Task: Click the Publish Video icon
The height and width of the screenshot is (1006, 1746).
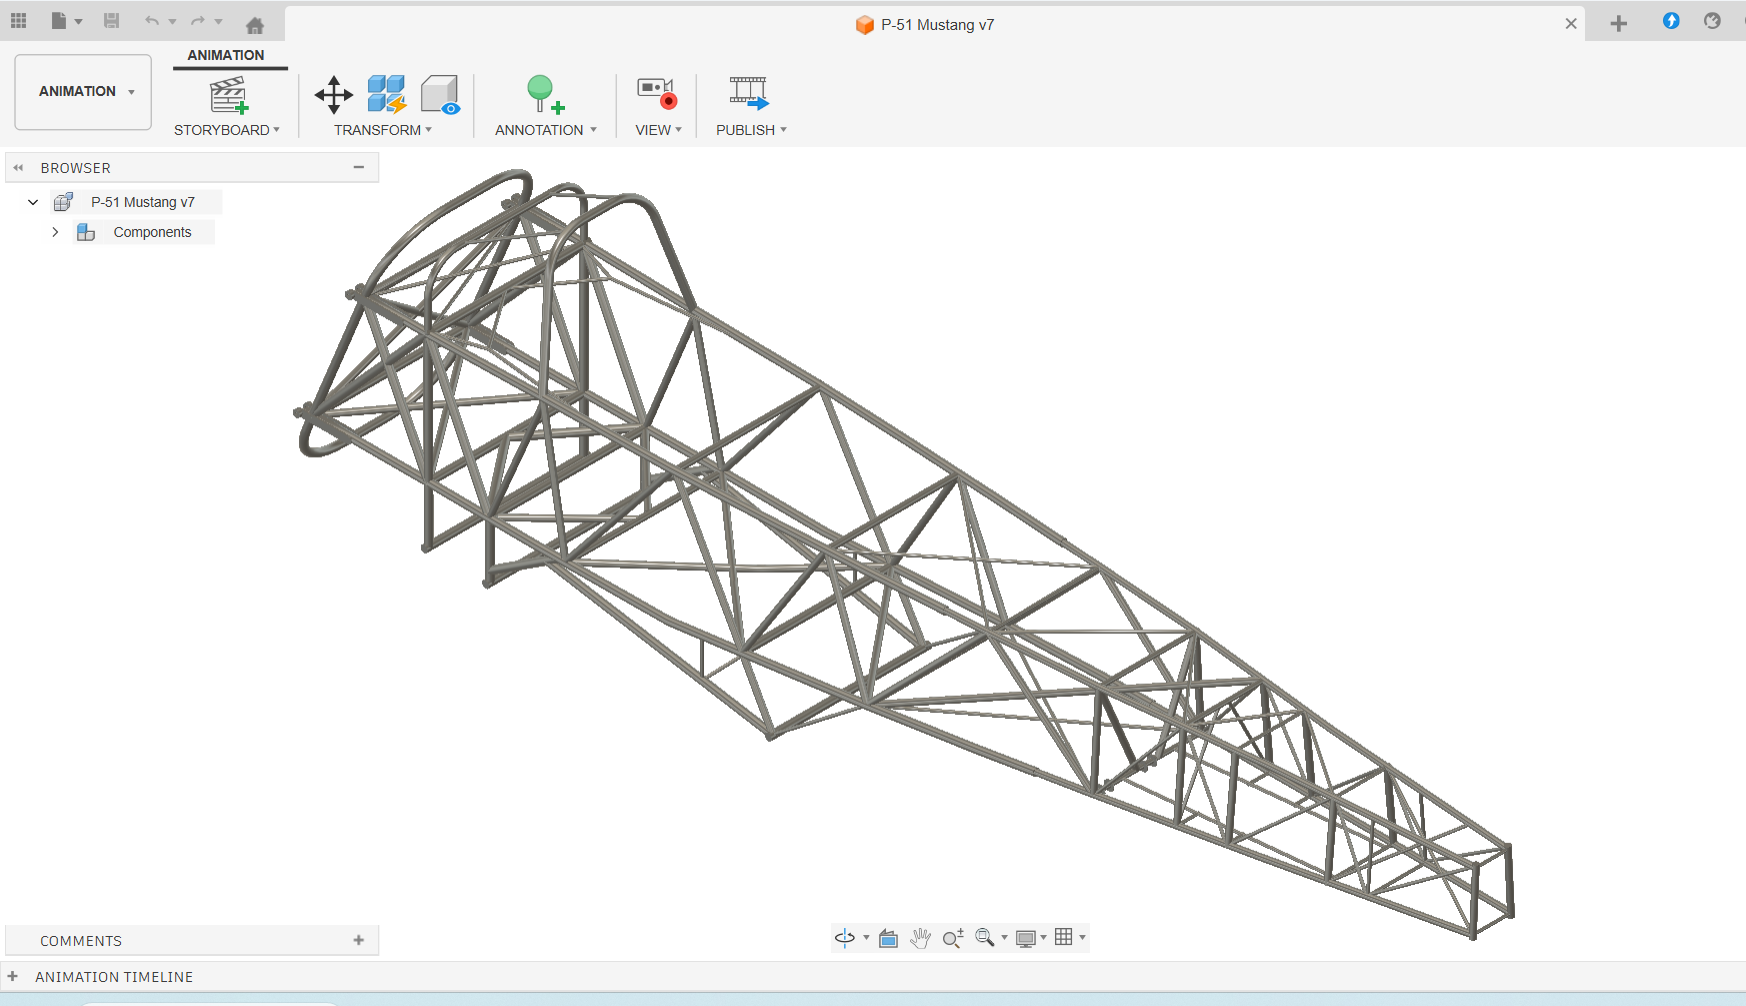Action: tap(748, 93)
